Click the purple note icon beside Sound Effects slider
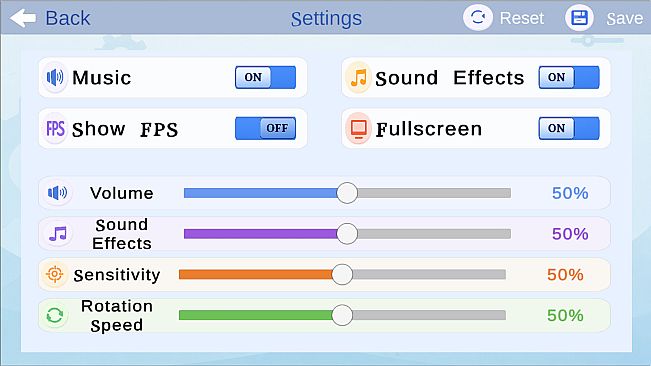The width and height of the screenshot is (651, 366). [58, 234]
